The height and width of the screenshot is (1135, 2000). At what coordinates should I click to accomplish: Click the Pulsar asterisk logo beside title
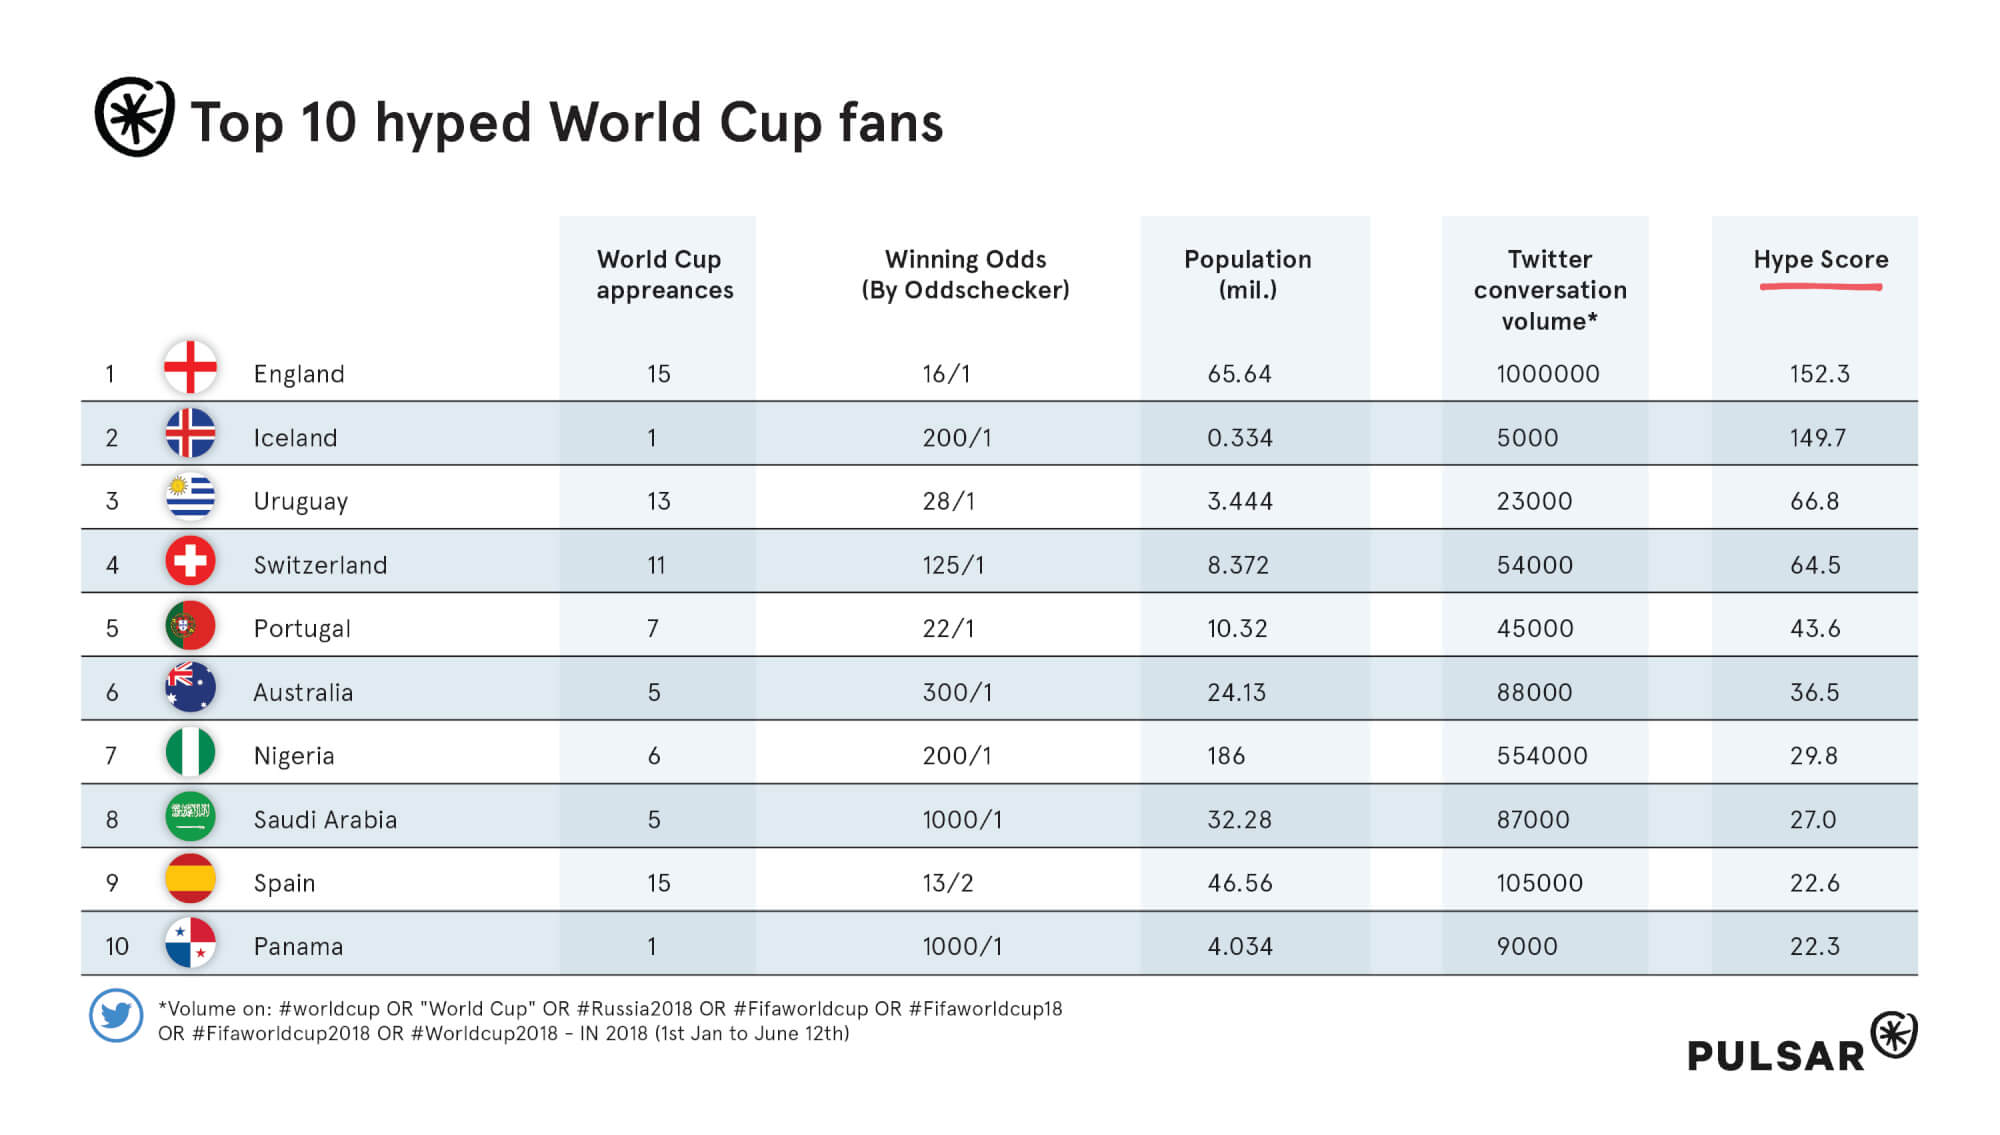[x=134, y=117]
